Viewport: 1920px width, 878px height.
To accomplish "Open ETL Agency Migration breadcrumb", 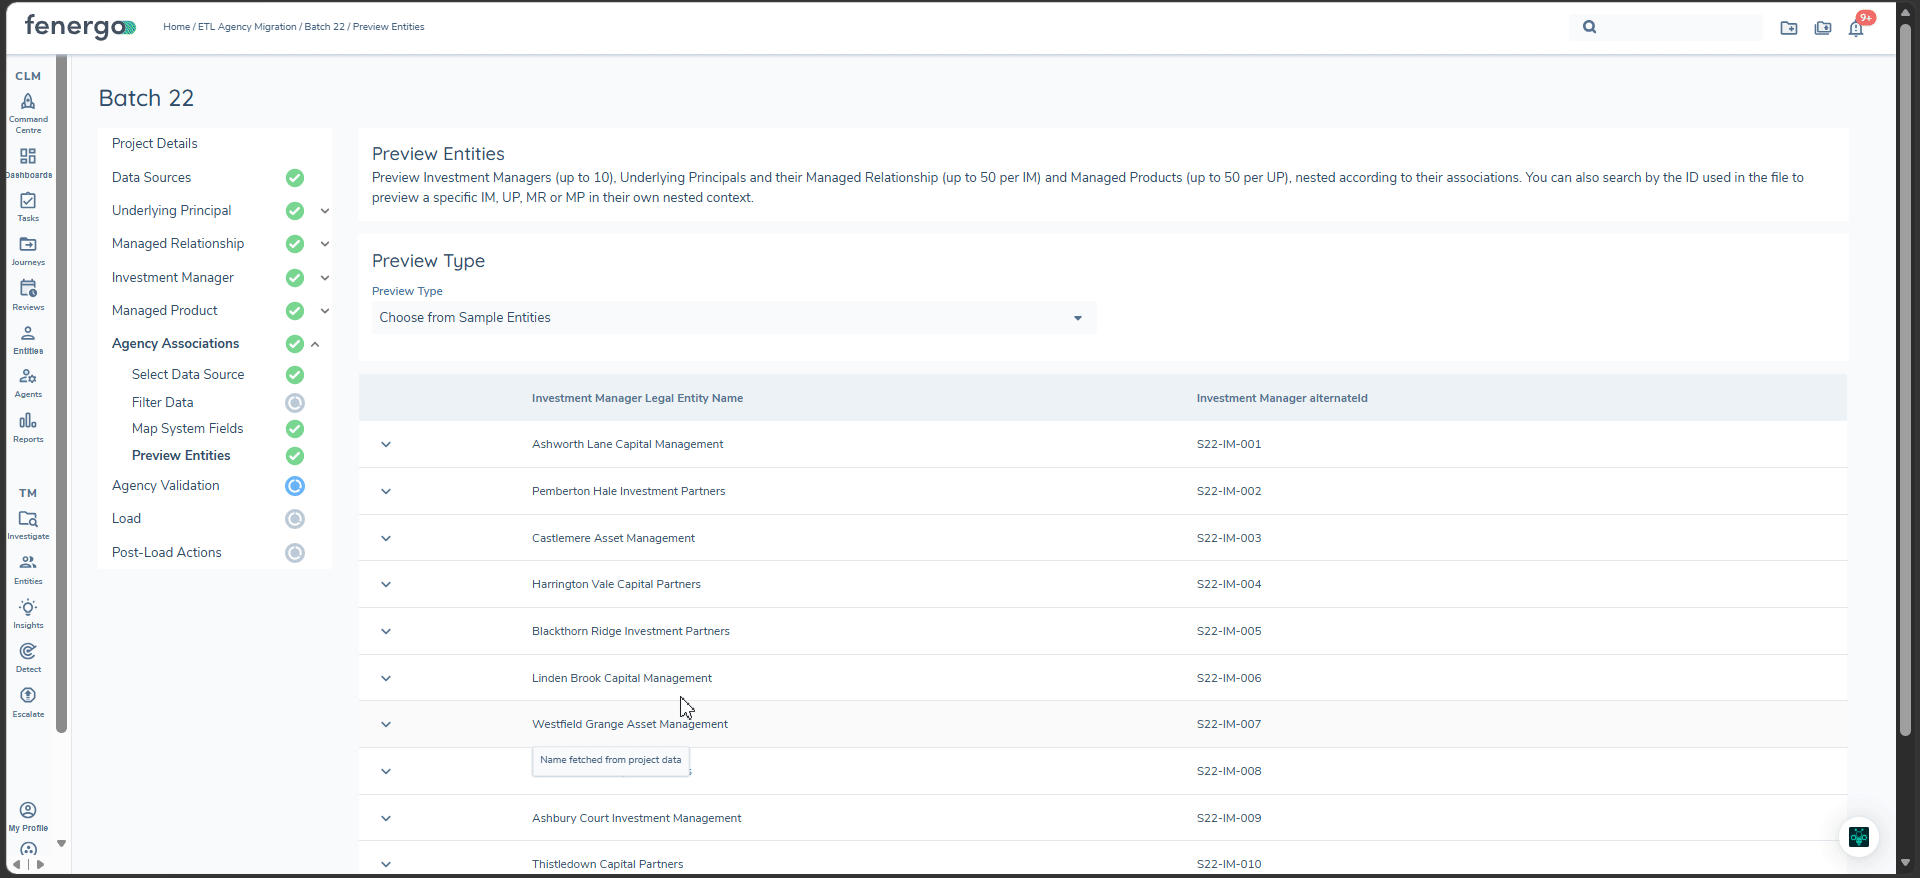I will (x=247, y=27).
